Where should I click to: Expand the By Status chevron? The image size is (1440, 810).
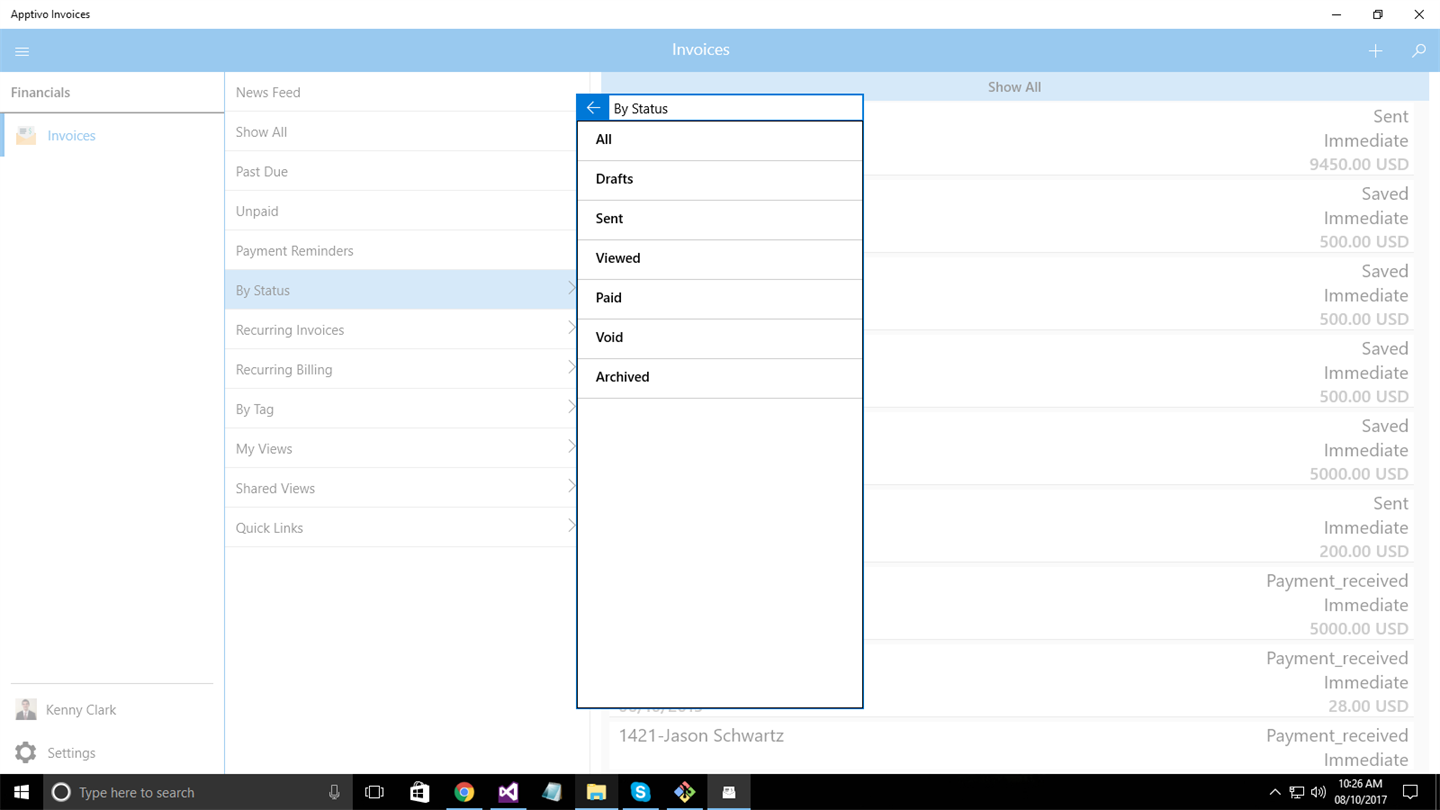[x=572, y=289]
